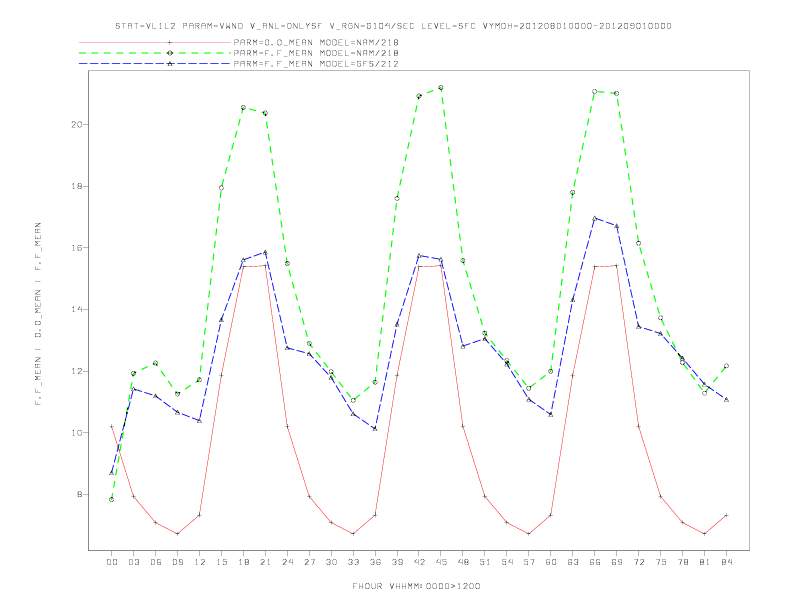Click the x-axis label FHOUR VHHMM:0000>1200

[x=416, y=586]
